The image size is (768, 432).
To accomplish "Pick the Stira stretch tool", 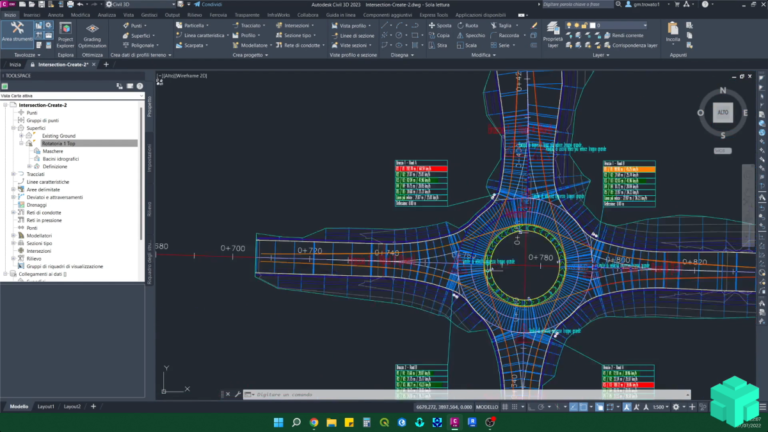I will click(438, 45).
